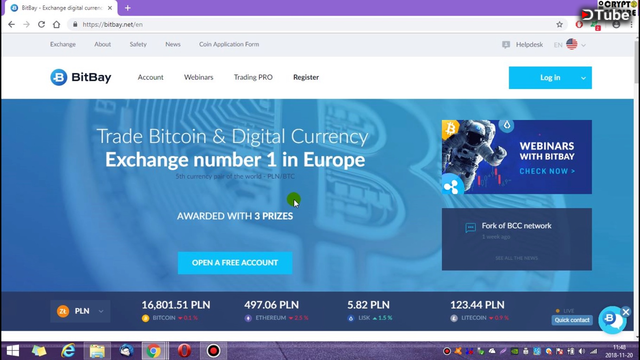Reload the page with the refresh icon
The image size is (640, 360).
(41, 24)
